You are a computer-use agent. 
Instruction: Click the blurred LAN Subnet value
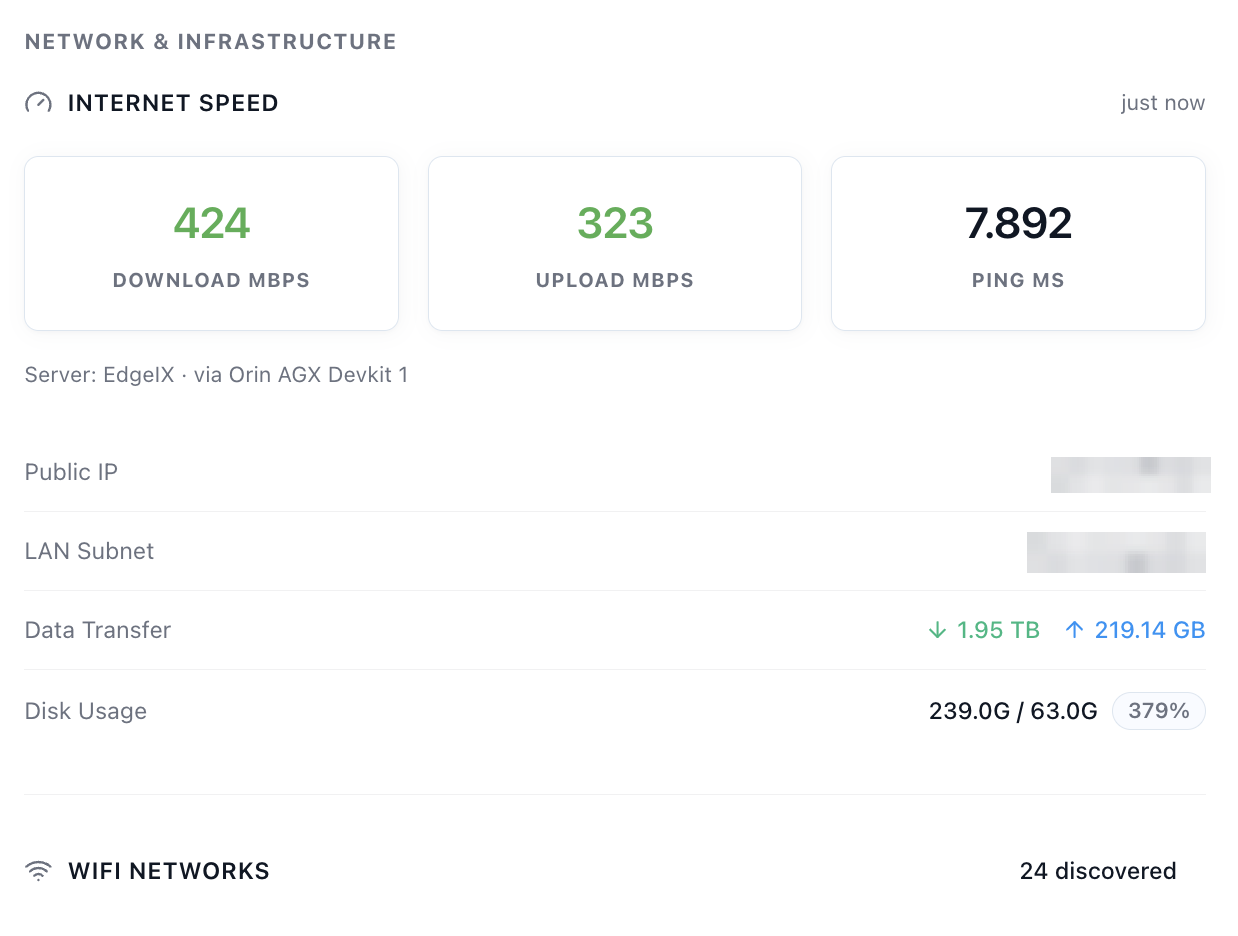tap(1116, 552)
